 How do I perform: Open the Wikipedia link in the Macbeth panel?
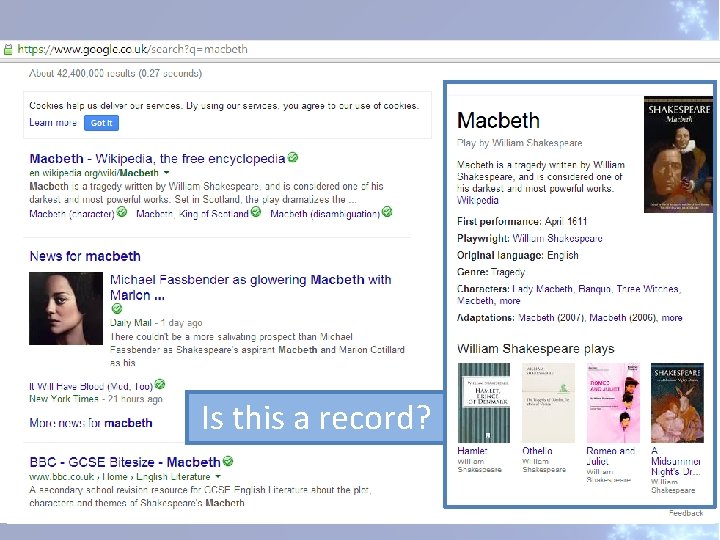tap(478, 200)
